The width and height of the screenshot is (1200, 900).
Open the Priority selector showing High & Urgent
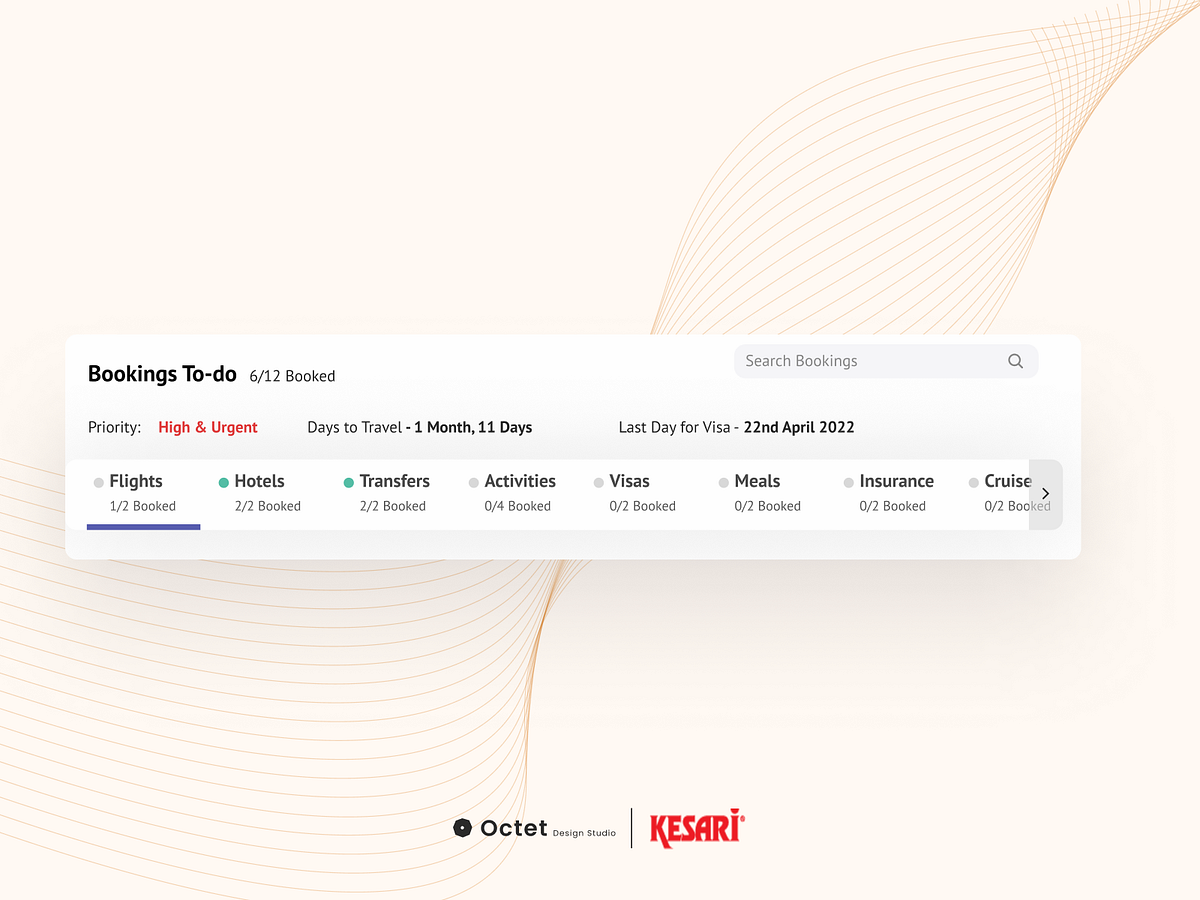208,427
